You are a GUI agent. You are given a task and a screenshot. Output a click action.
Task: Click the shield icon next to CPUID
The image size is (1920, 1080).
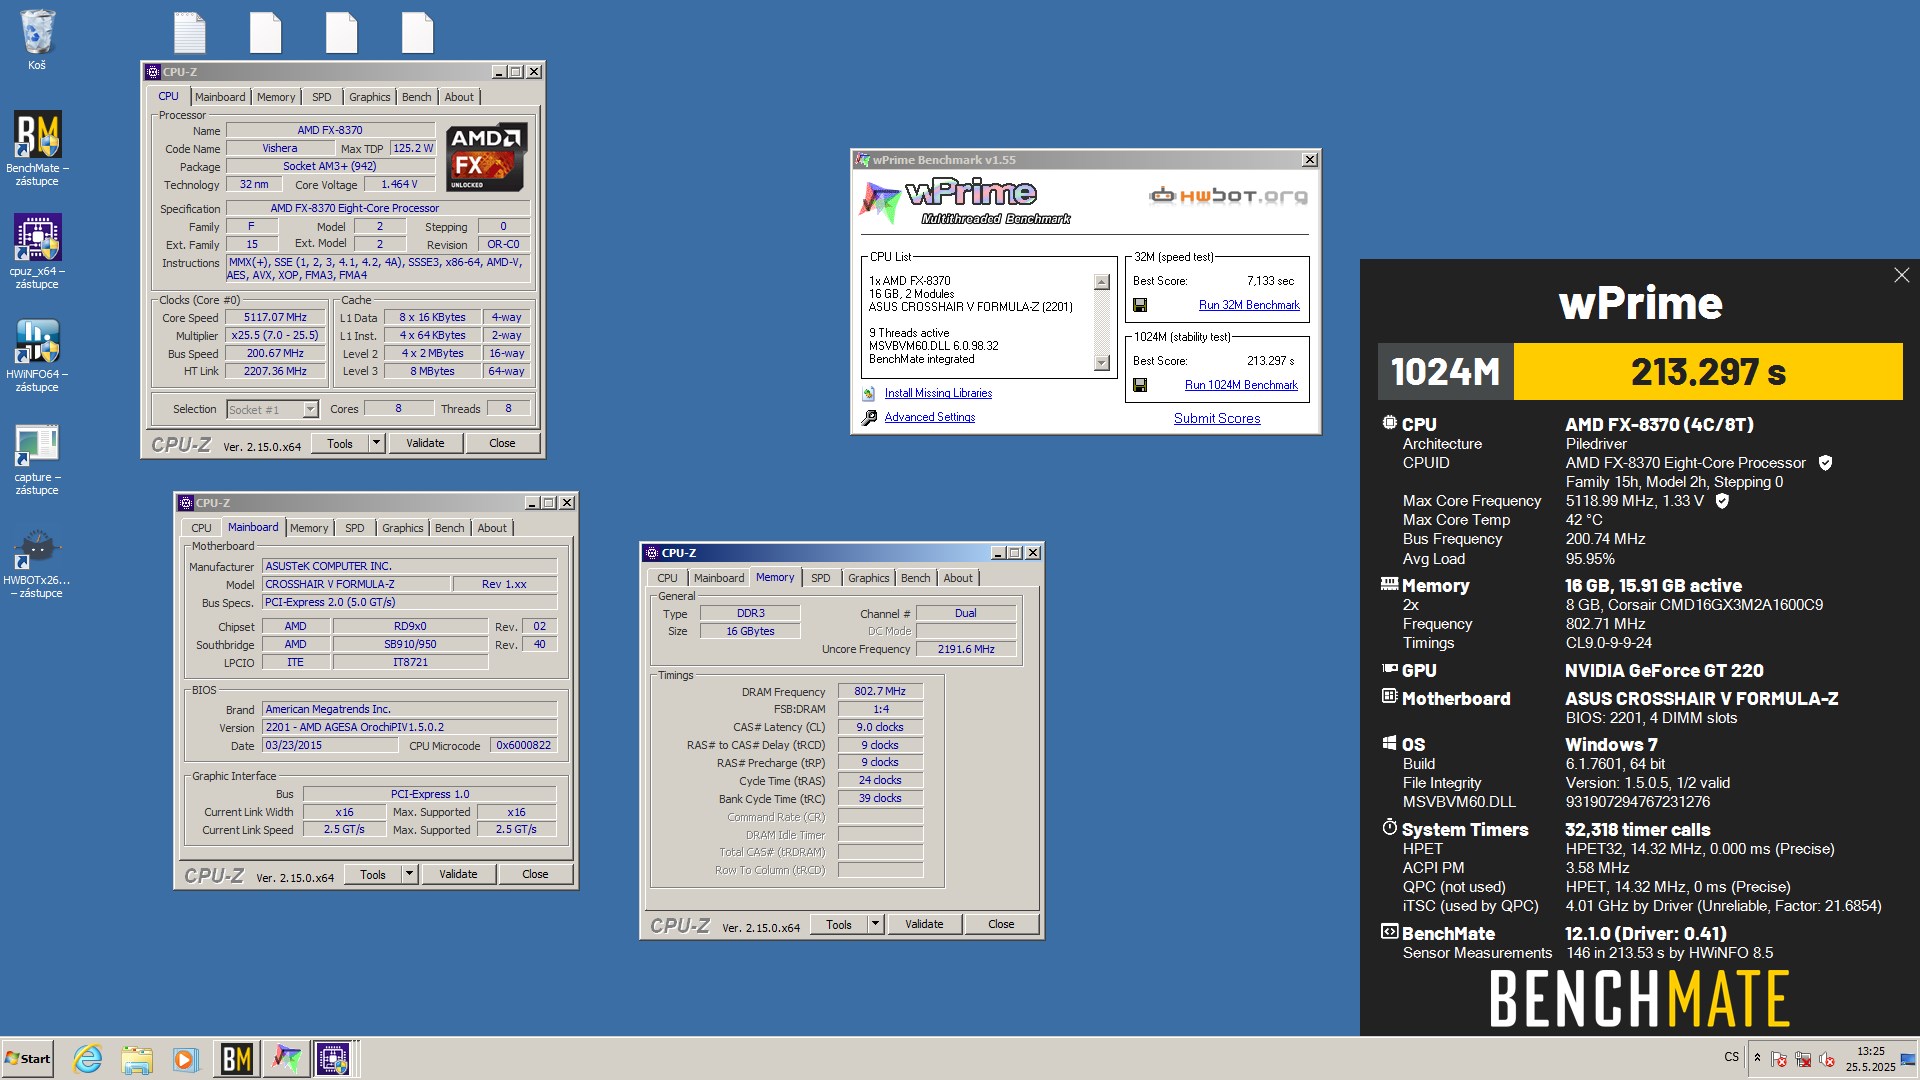[1825, 463]
